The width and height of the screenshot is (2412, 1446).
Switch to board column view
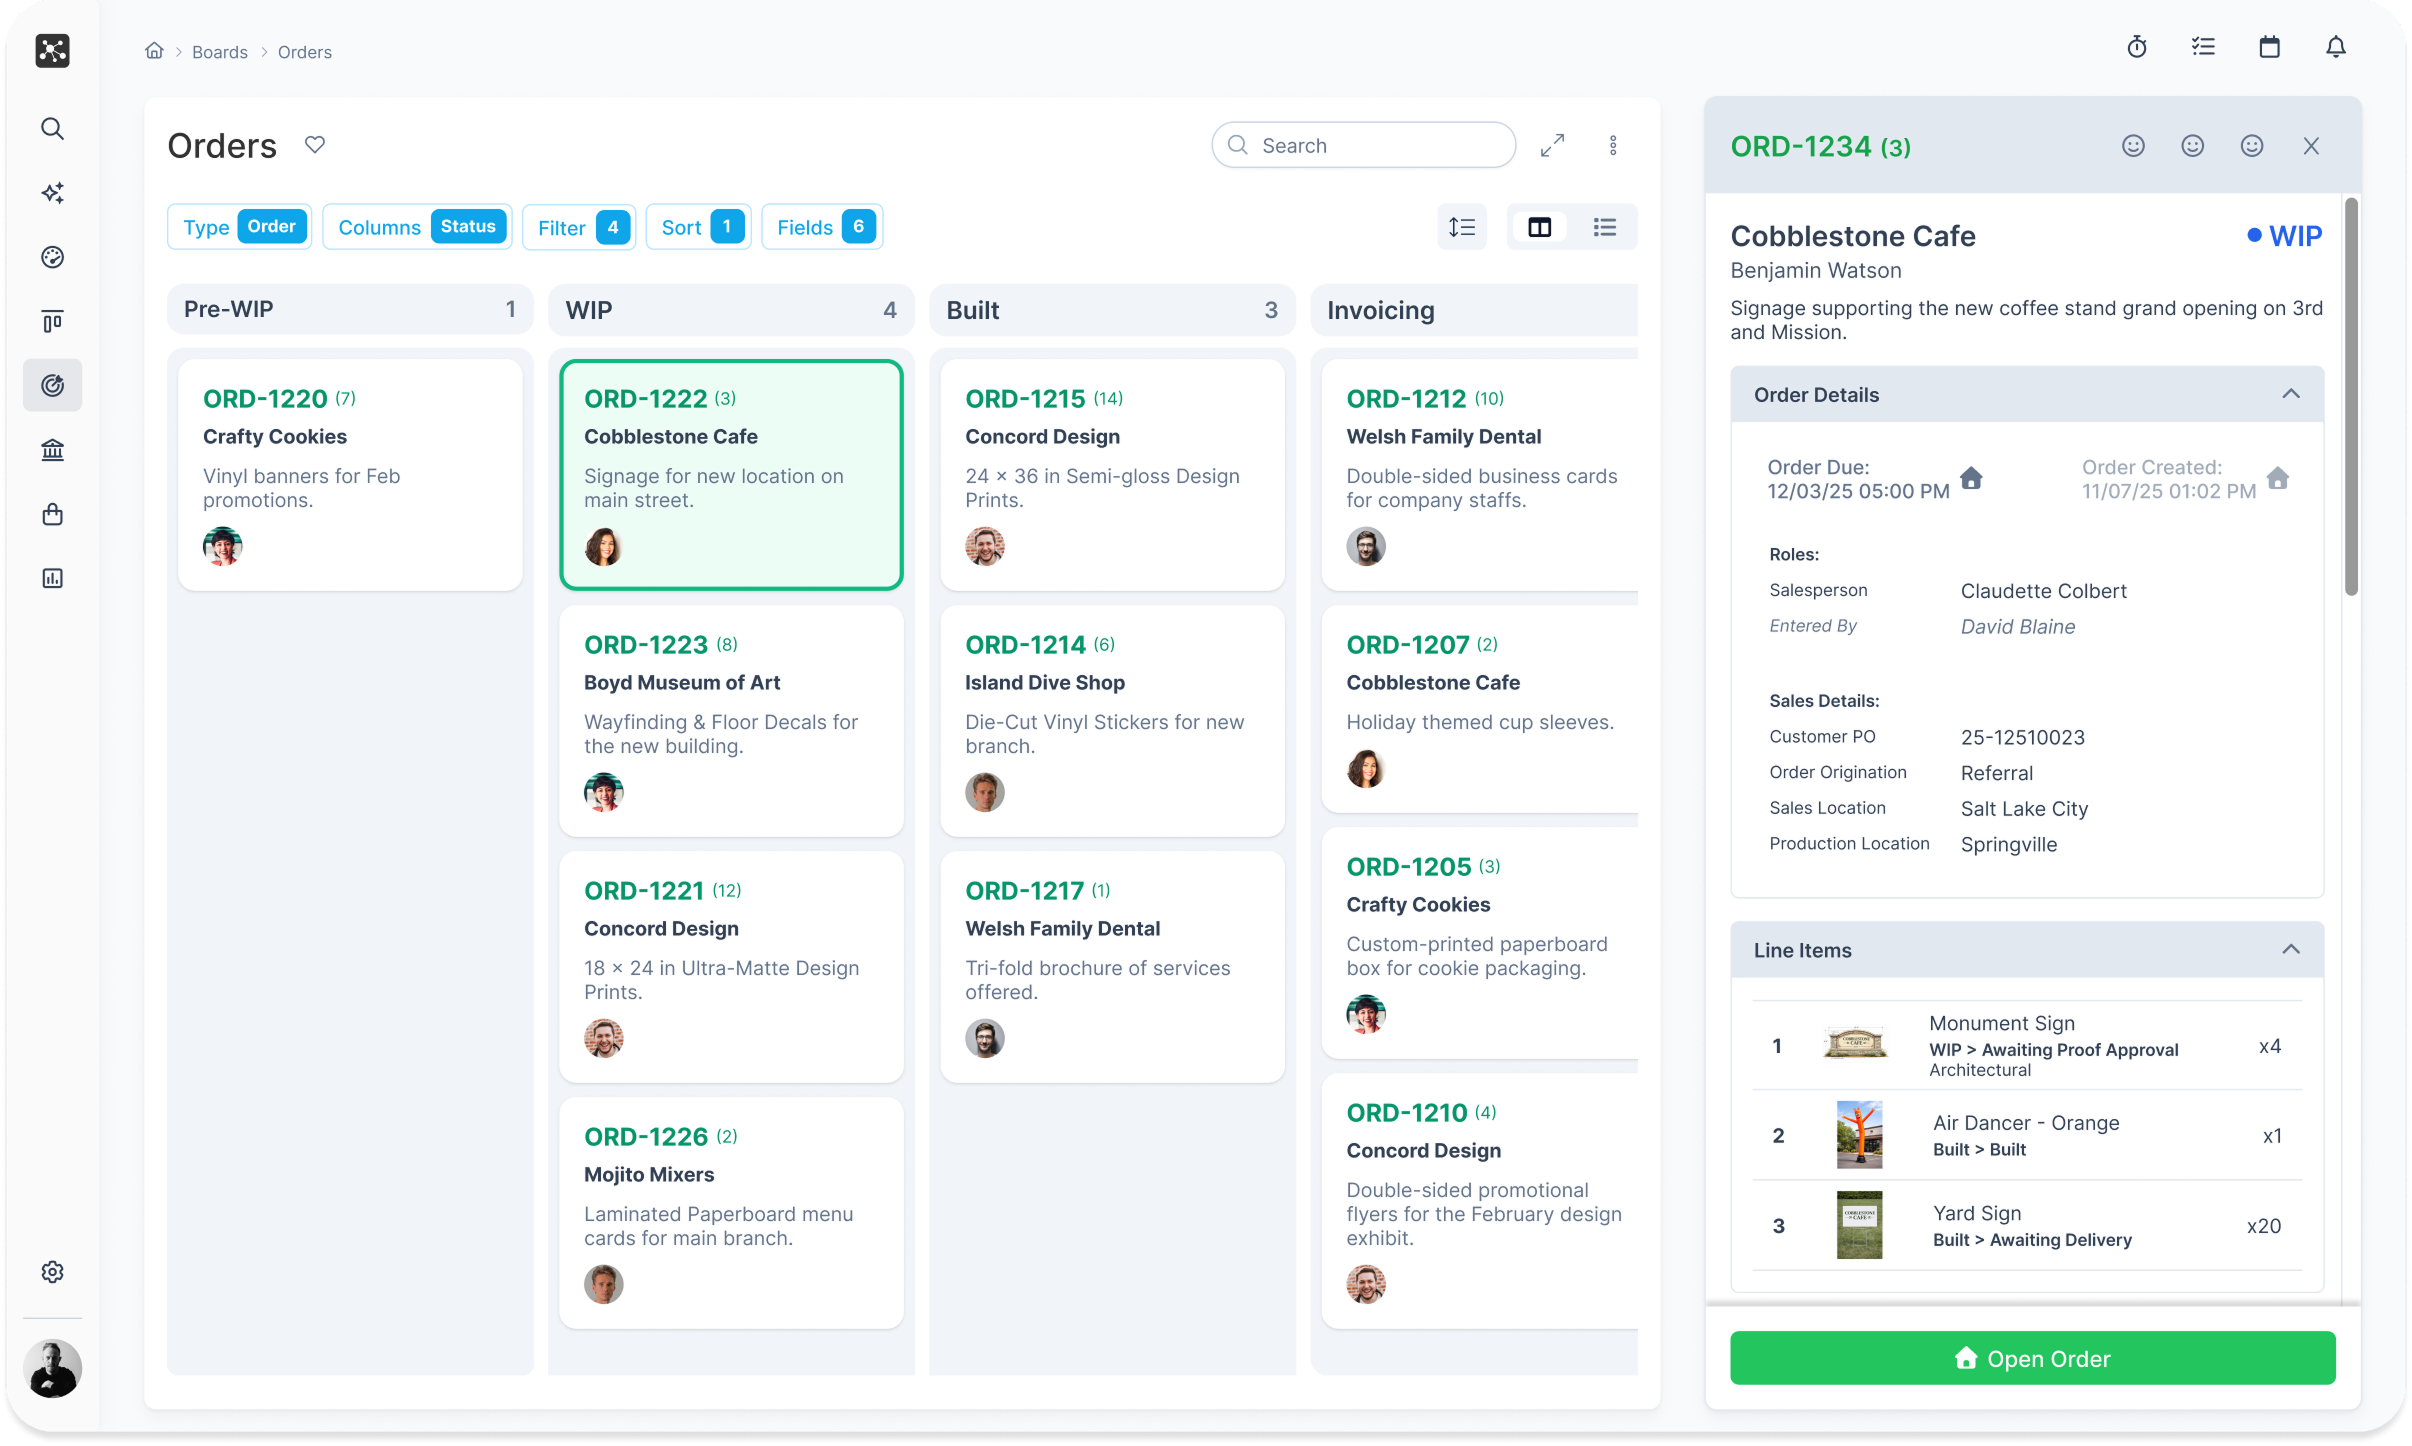1539,227
